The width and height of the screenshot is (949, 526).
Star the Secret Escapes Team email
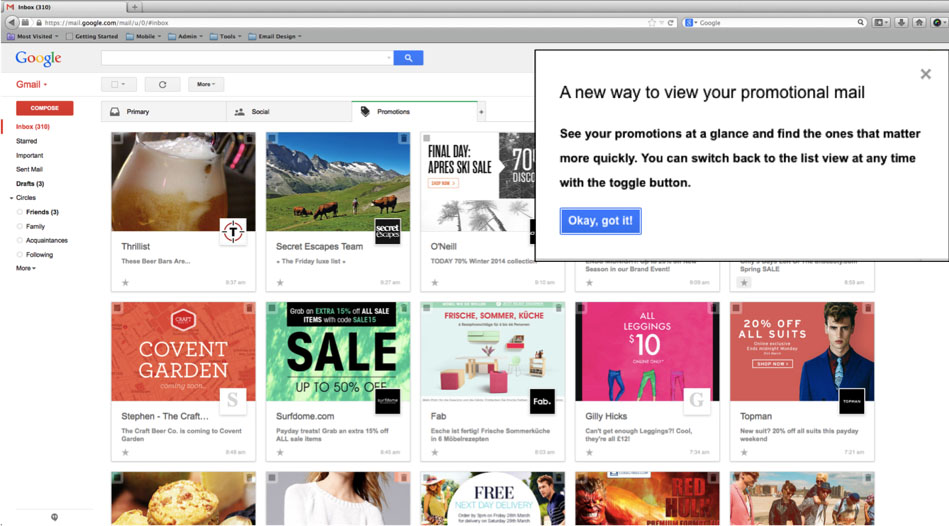tap(280, 282)
